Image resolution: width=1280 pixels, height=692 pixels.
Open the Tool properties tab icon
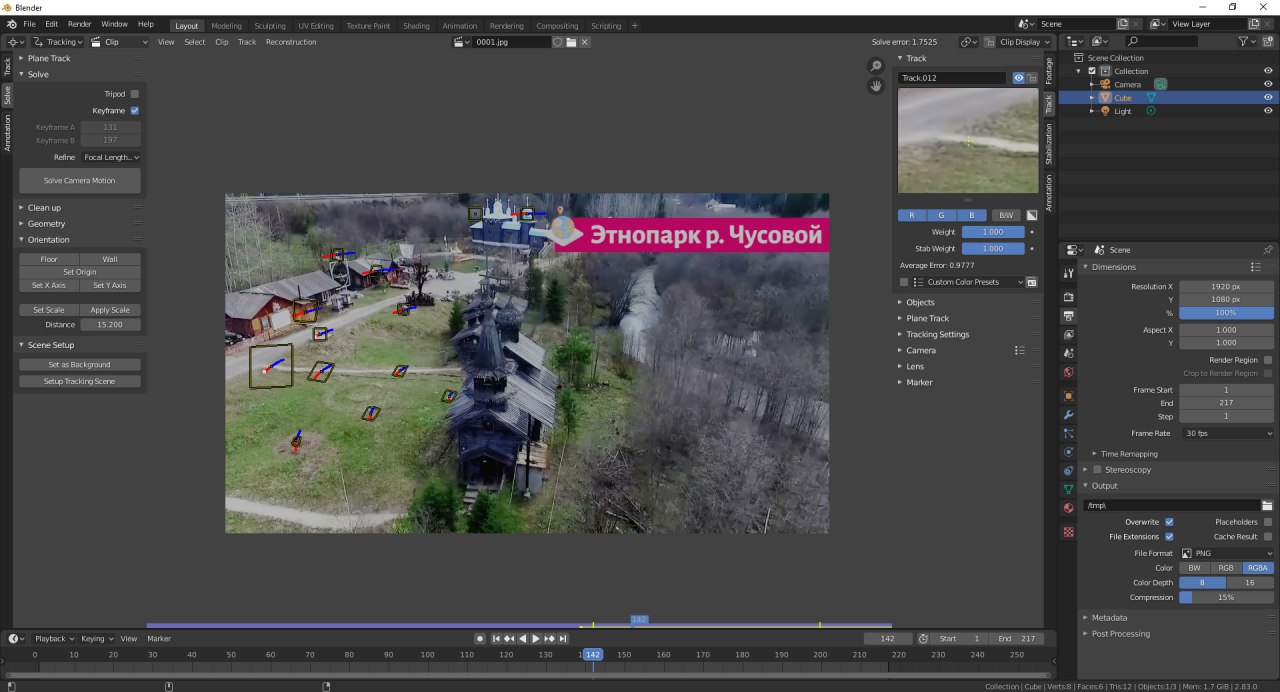click(x=1068, y=273)
